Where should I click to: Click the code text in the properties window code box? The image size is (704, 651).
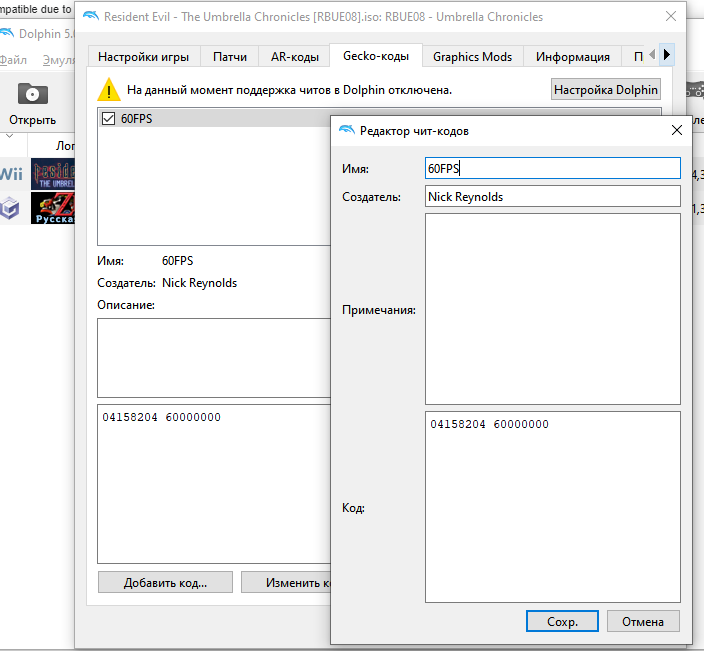point(162,417)
